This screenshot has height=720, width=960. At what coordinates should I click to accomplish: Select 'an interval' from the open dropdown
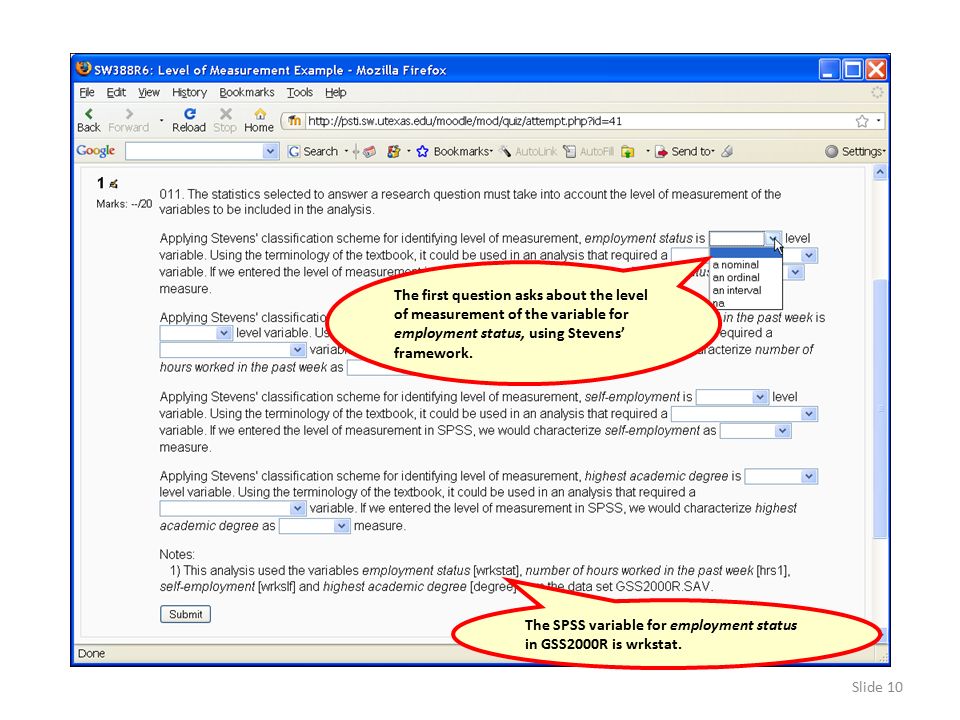746,290
